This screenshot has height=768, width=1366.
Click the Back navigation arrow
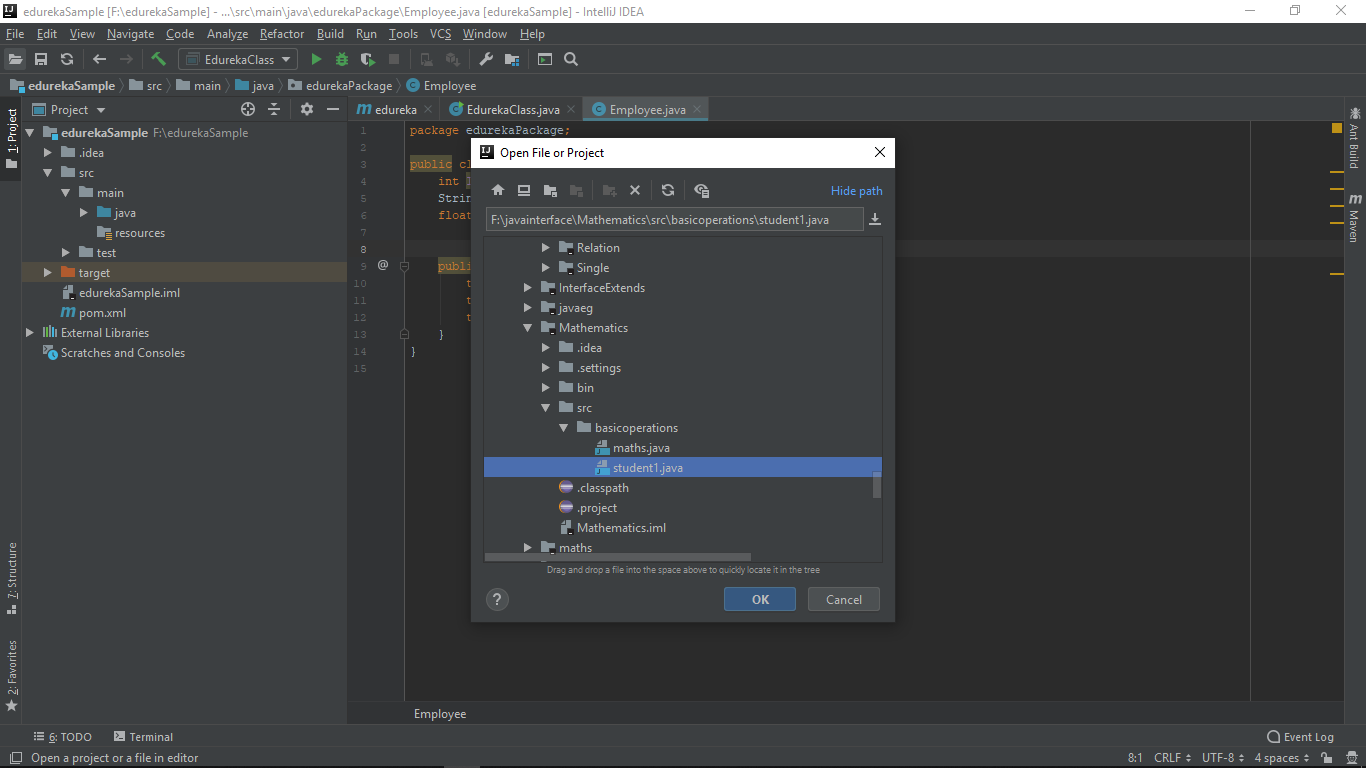click(x=99, y=59)
